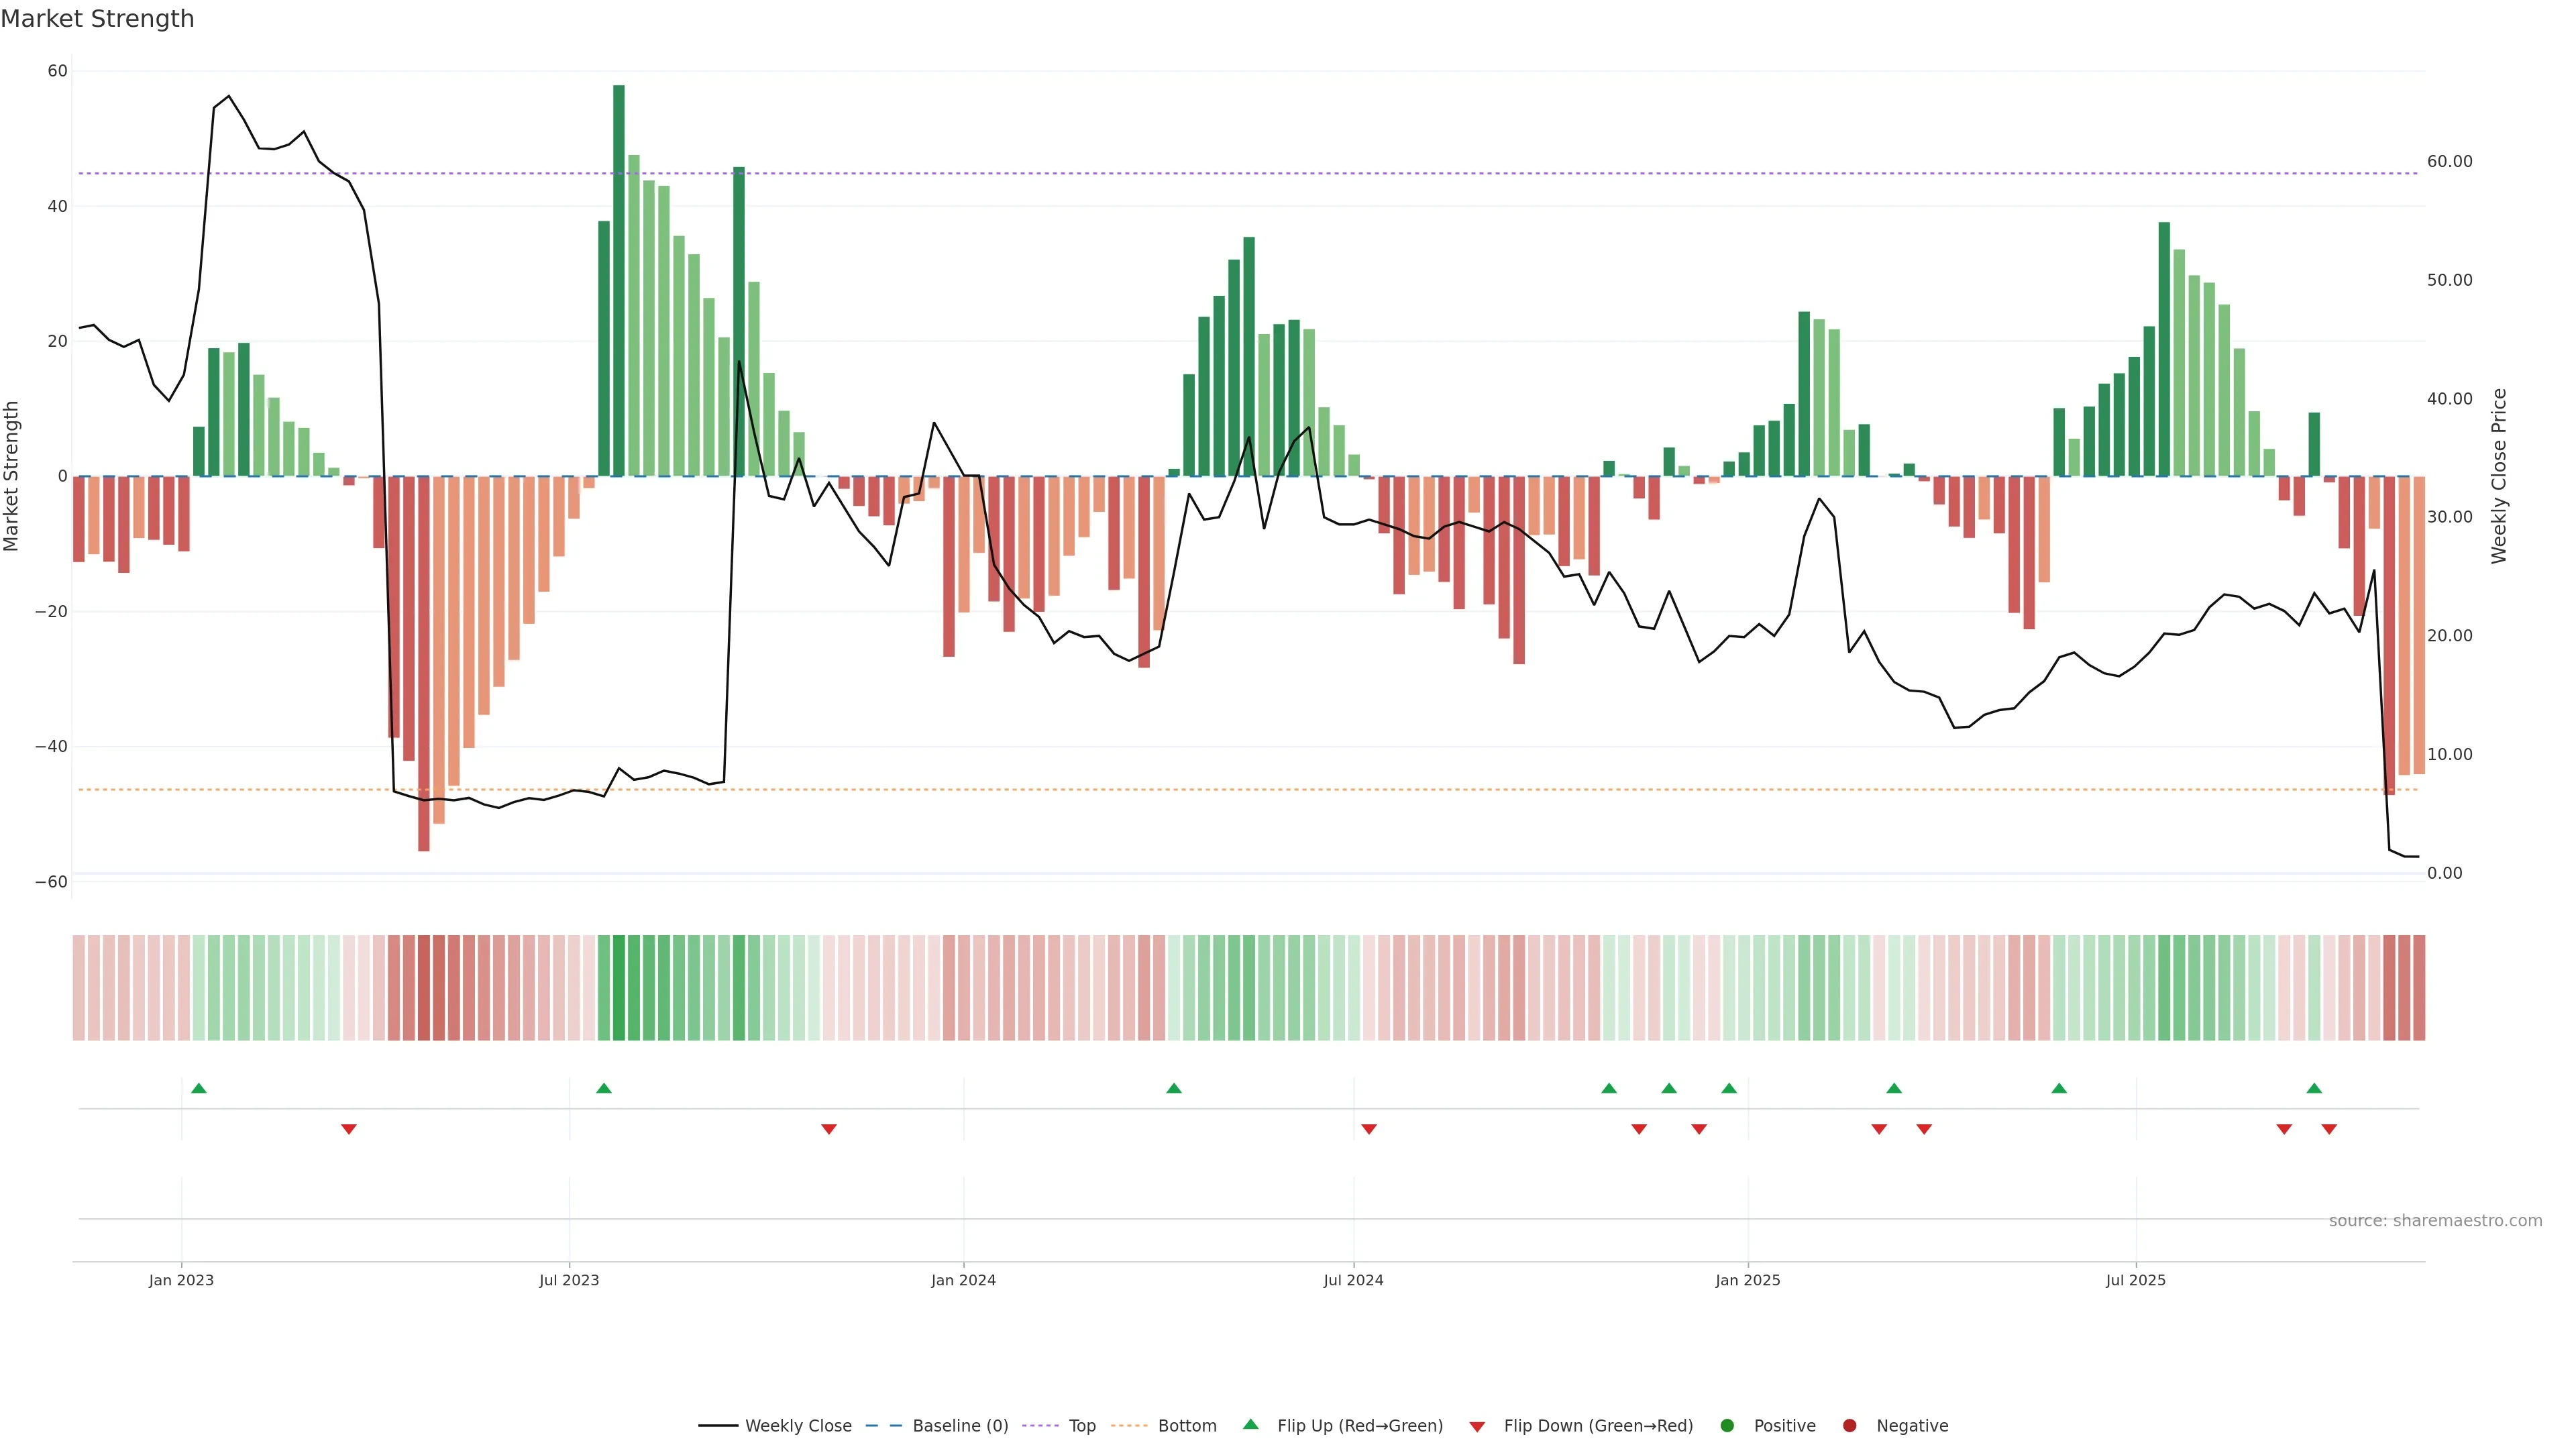Image resolution: width=2576 pixels, height=1449 pixels.
Task: Click Flip Up green triangle legend icon
Action: point(1250,1424)
